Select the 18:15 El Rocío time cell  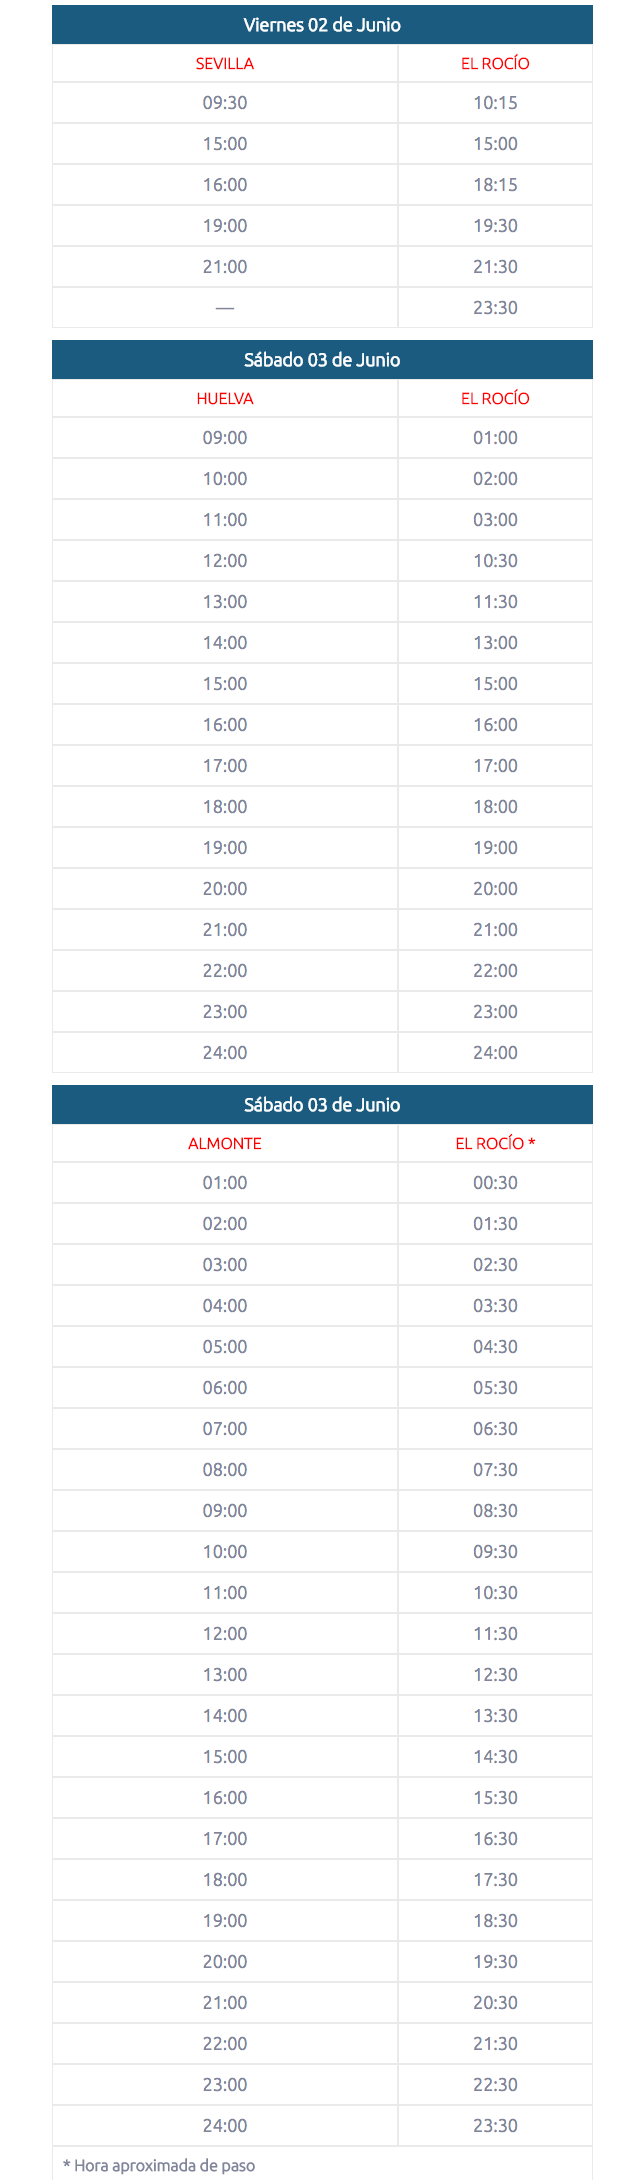click(495, 185)
